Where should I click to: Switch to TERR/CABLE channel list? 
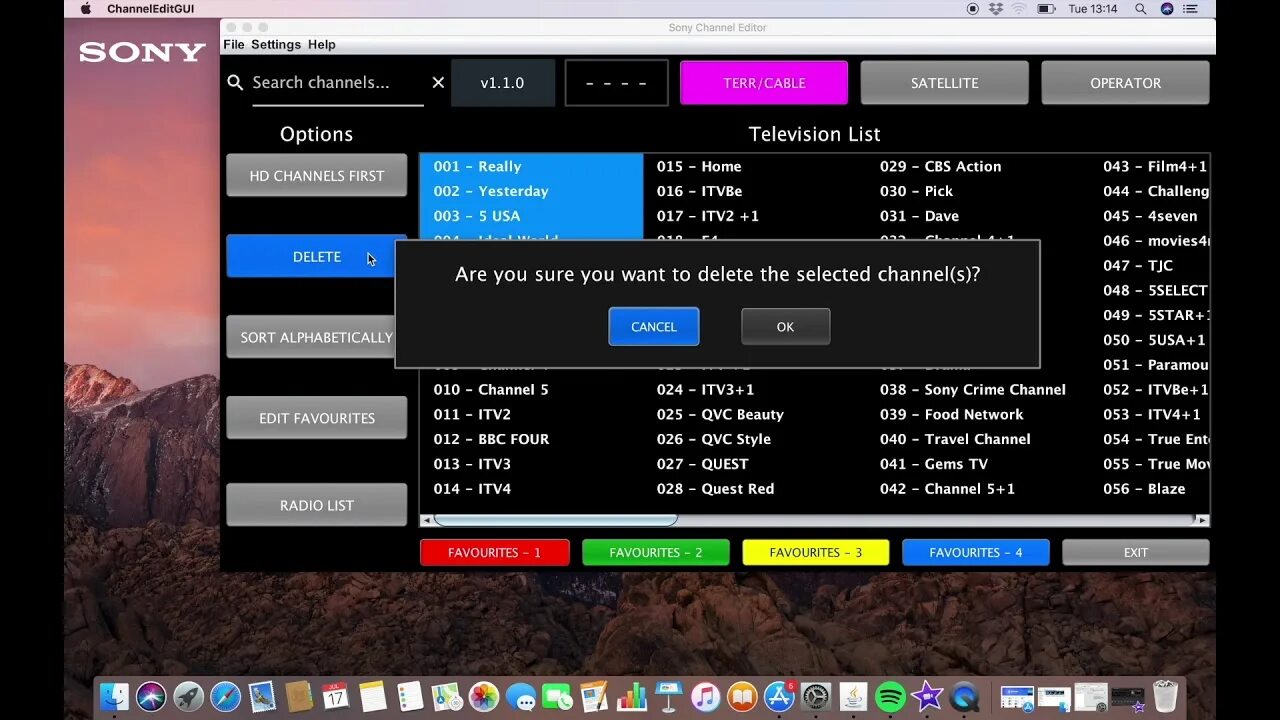764,83
